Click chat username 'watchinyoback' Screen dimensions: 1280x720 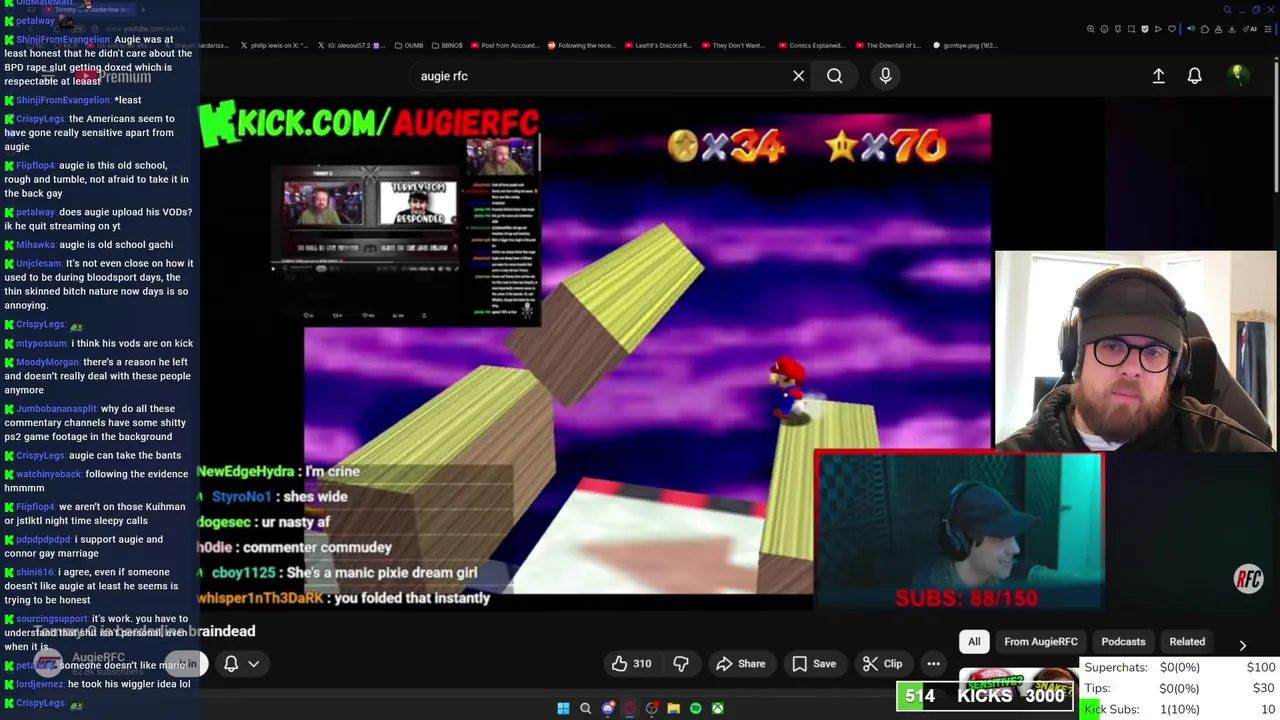(x=48, y=474)
